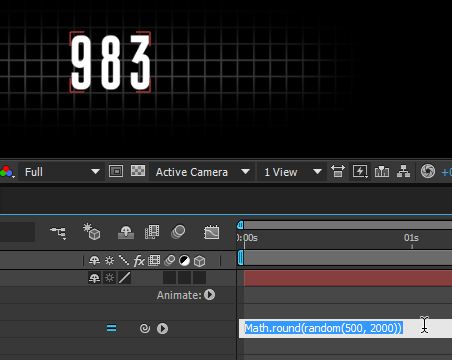Image resolution: width=452 pixels, height=360 pixels.
Task: Enable Motion Blur timeline button
Action: (178, 232)
